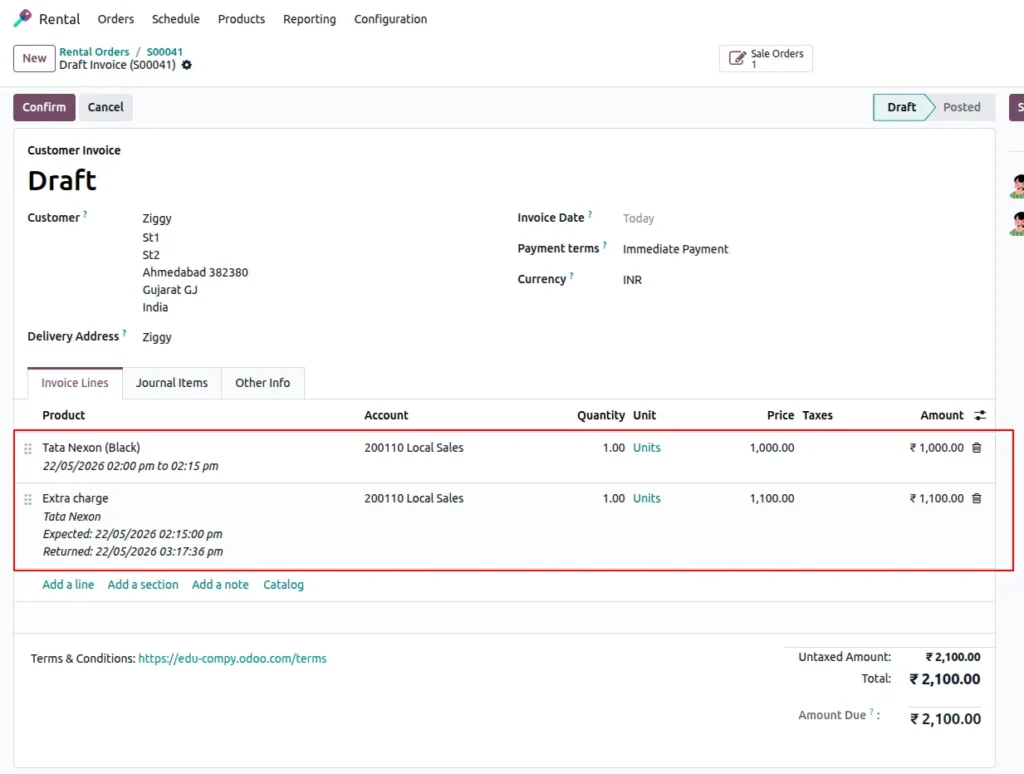Click the Invoice Date help question mark
Viewport: 1024px width, 774px height.
(x=590, y=214)
